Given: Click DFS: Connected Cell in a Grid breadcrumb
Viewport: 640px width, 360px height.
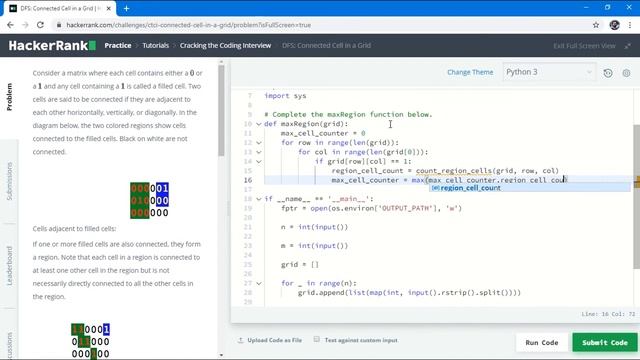Looking at the screenshot, I should (x=326, y=45).
